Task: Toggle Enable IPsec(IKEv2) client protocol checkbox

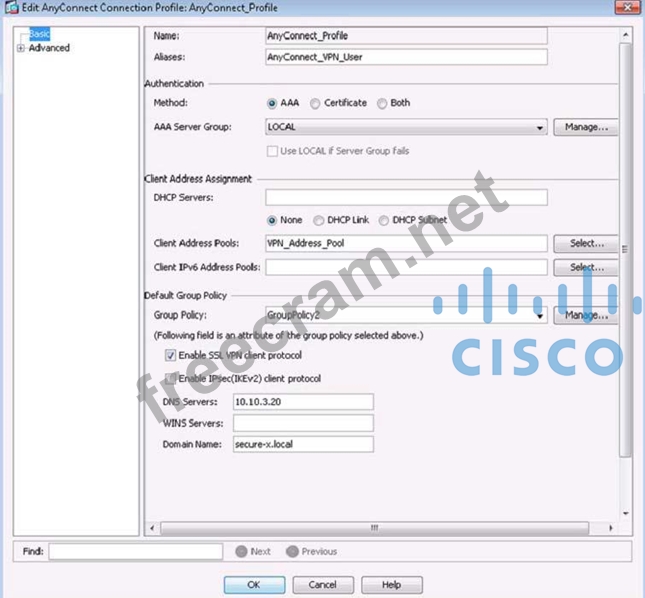Action: coord(171,379)
